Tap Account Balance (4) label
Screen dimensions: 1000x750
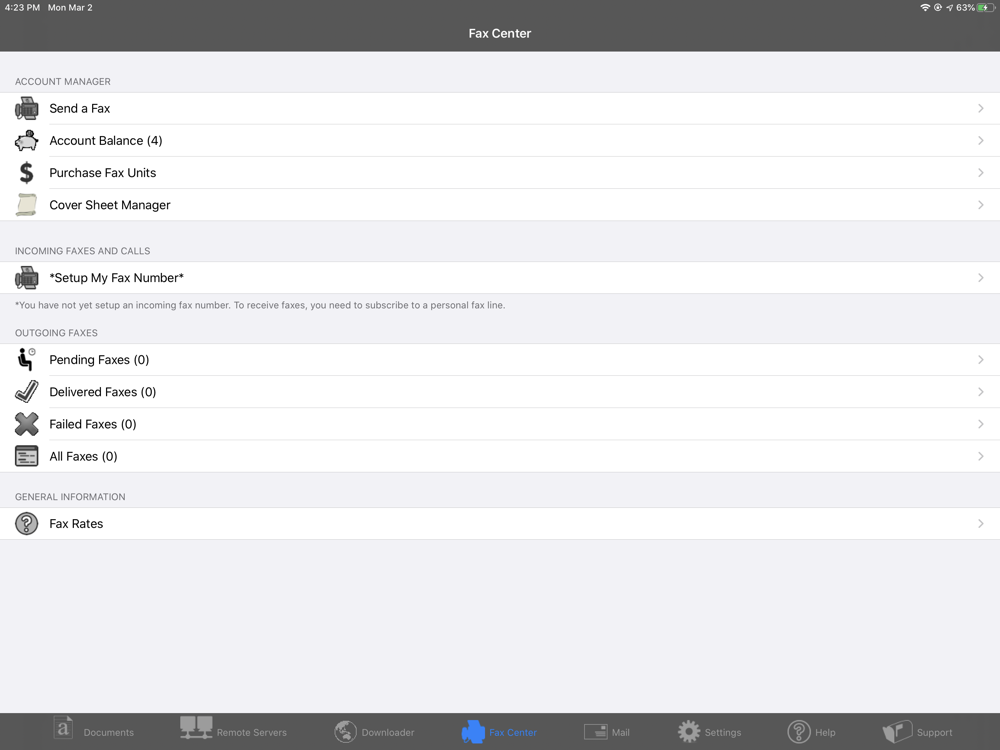[x=106, y=140]
